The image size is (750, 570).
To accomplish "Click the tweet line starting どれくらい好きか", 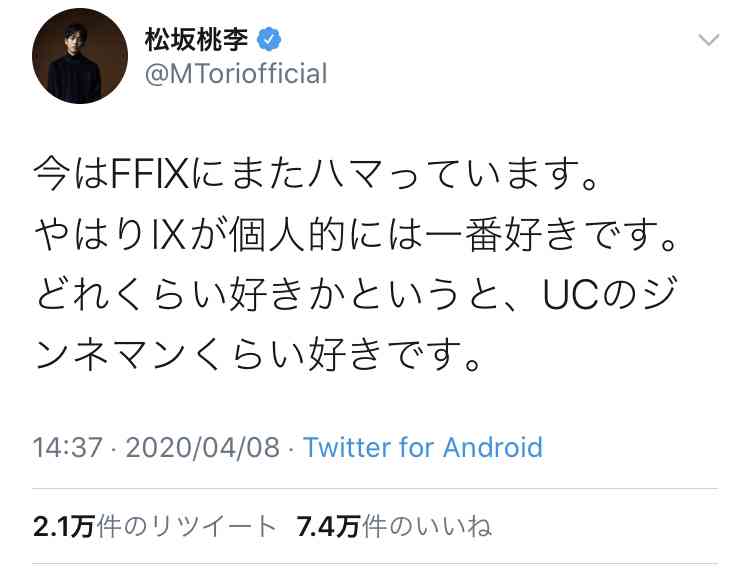I will (355, 295).
